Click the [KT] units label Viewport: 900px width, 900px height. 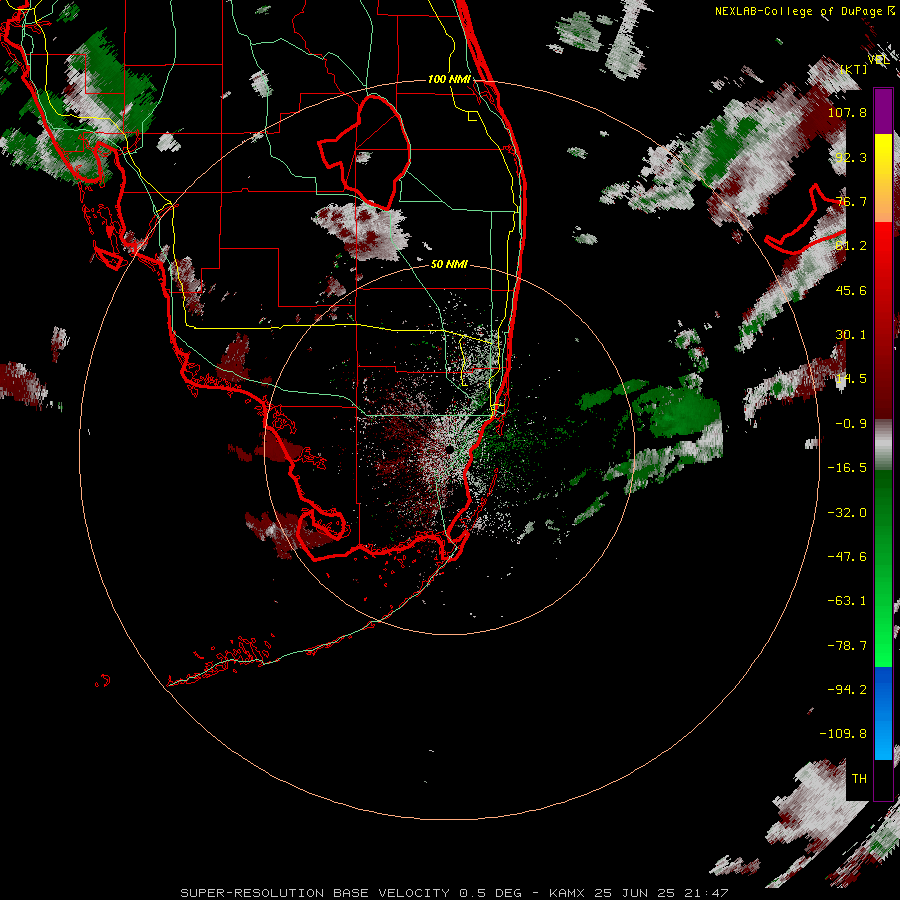point(854,69)
